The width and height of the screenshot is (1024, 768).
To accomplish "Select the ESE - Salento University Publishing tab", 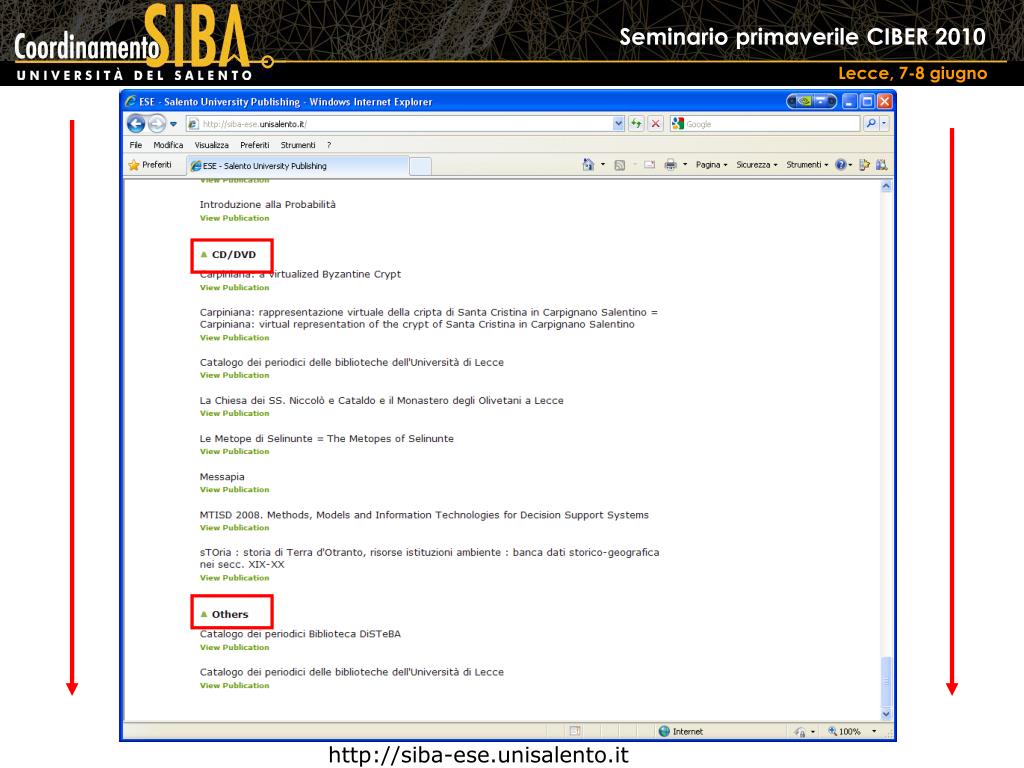I will 297,166.
